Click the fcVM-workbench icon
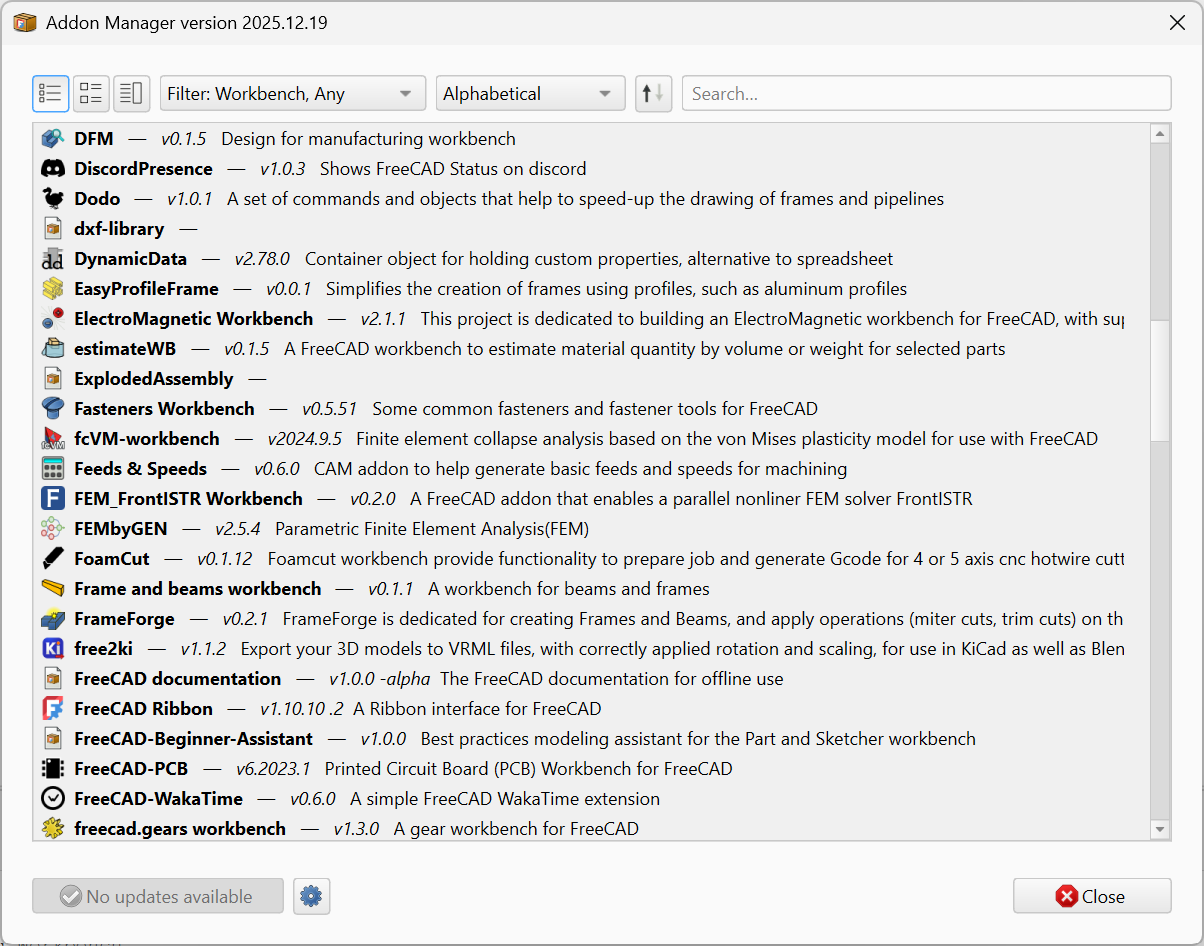The width and height of the screenshot is (1204, 946). click(x=53, y=439)
